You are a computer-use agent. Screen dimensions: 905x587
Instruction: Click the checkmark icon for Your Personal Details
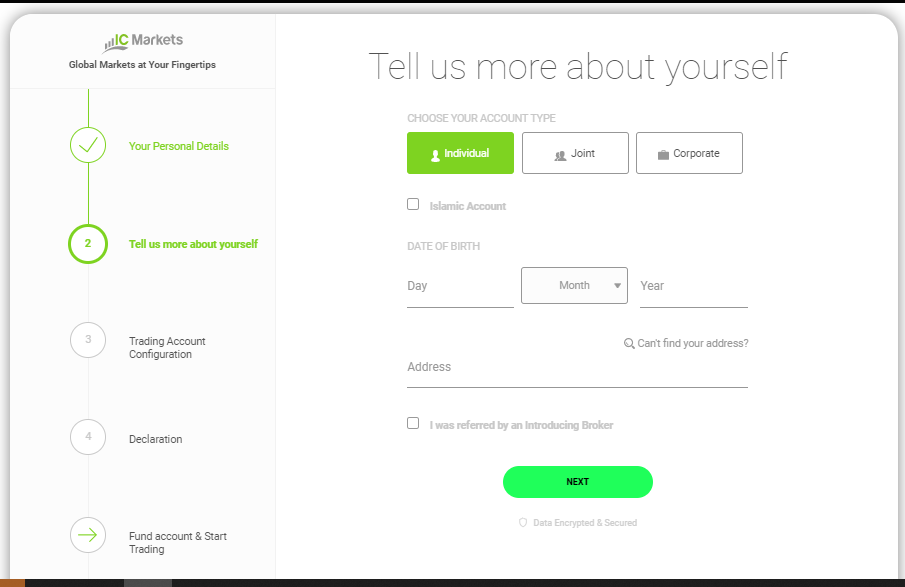(x=88, y=145)
